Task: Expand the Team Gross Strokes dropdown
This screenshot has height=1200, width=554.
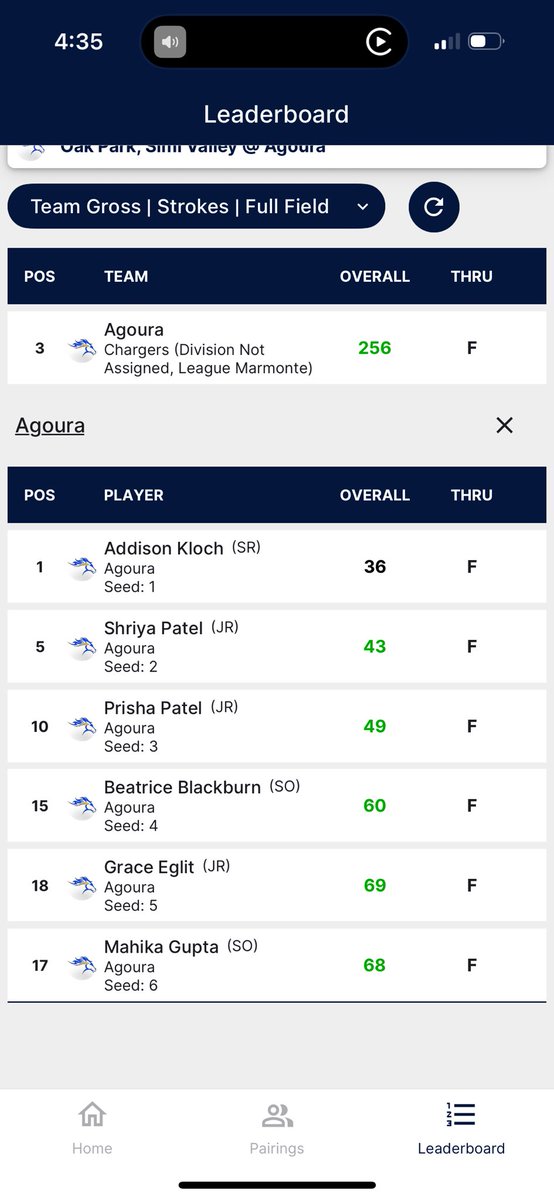Action: pyautogui.click(x=196, y=207)
